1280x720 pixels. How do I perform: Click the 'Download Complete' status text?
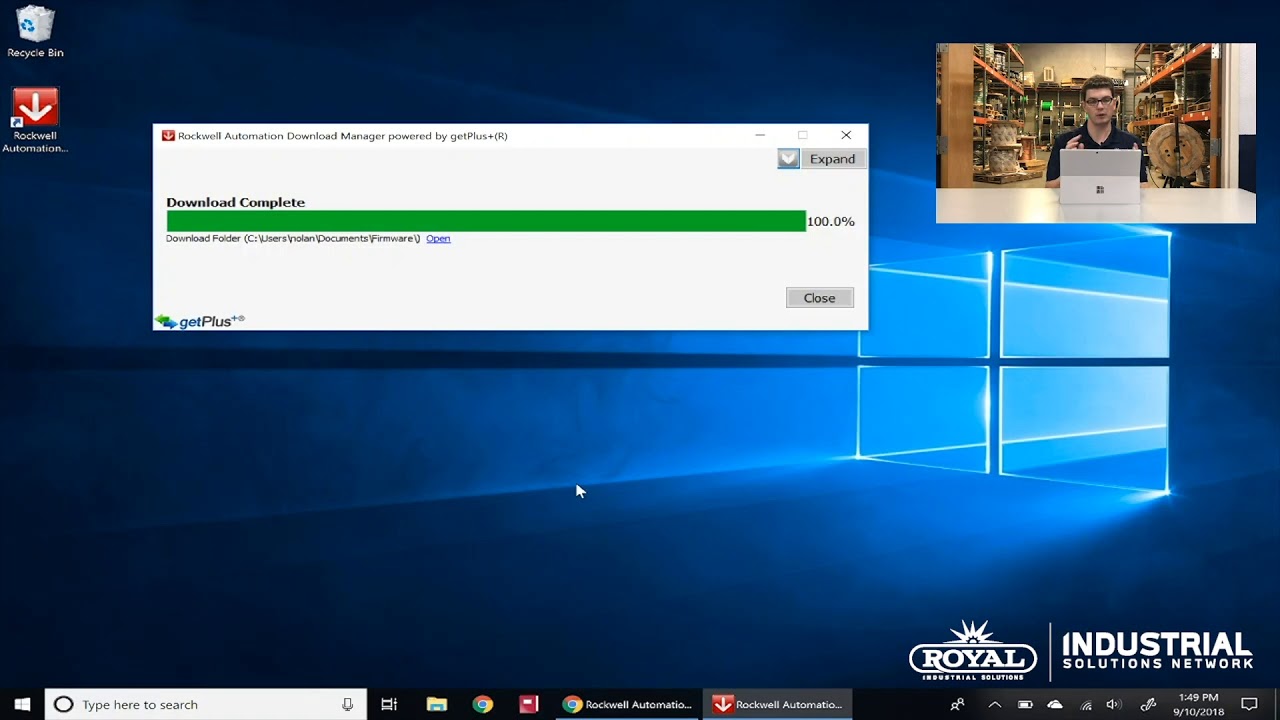tap(235, 202)
